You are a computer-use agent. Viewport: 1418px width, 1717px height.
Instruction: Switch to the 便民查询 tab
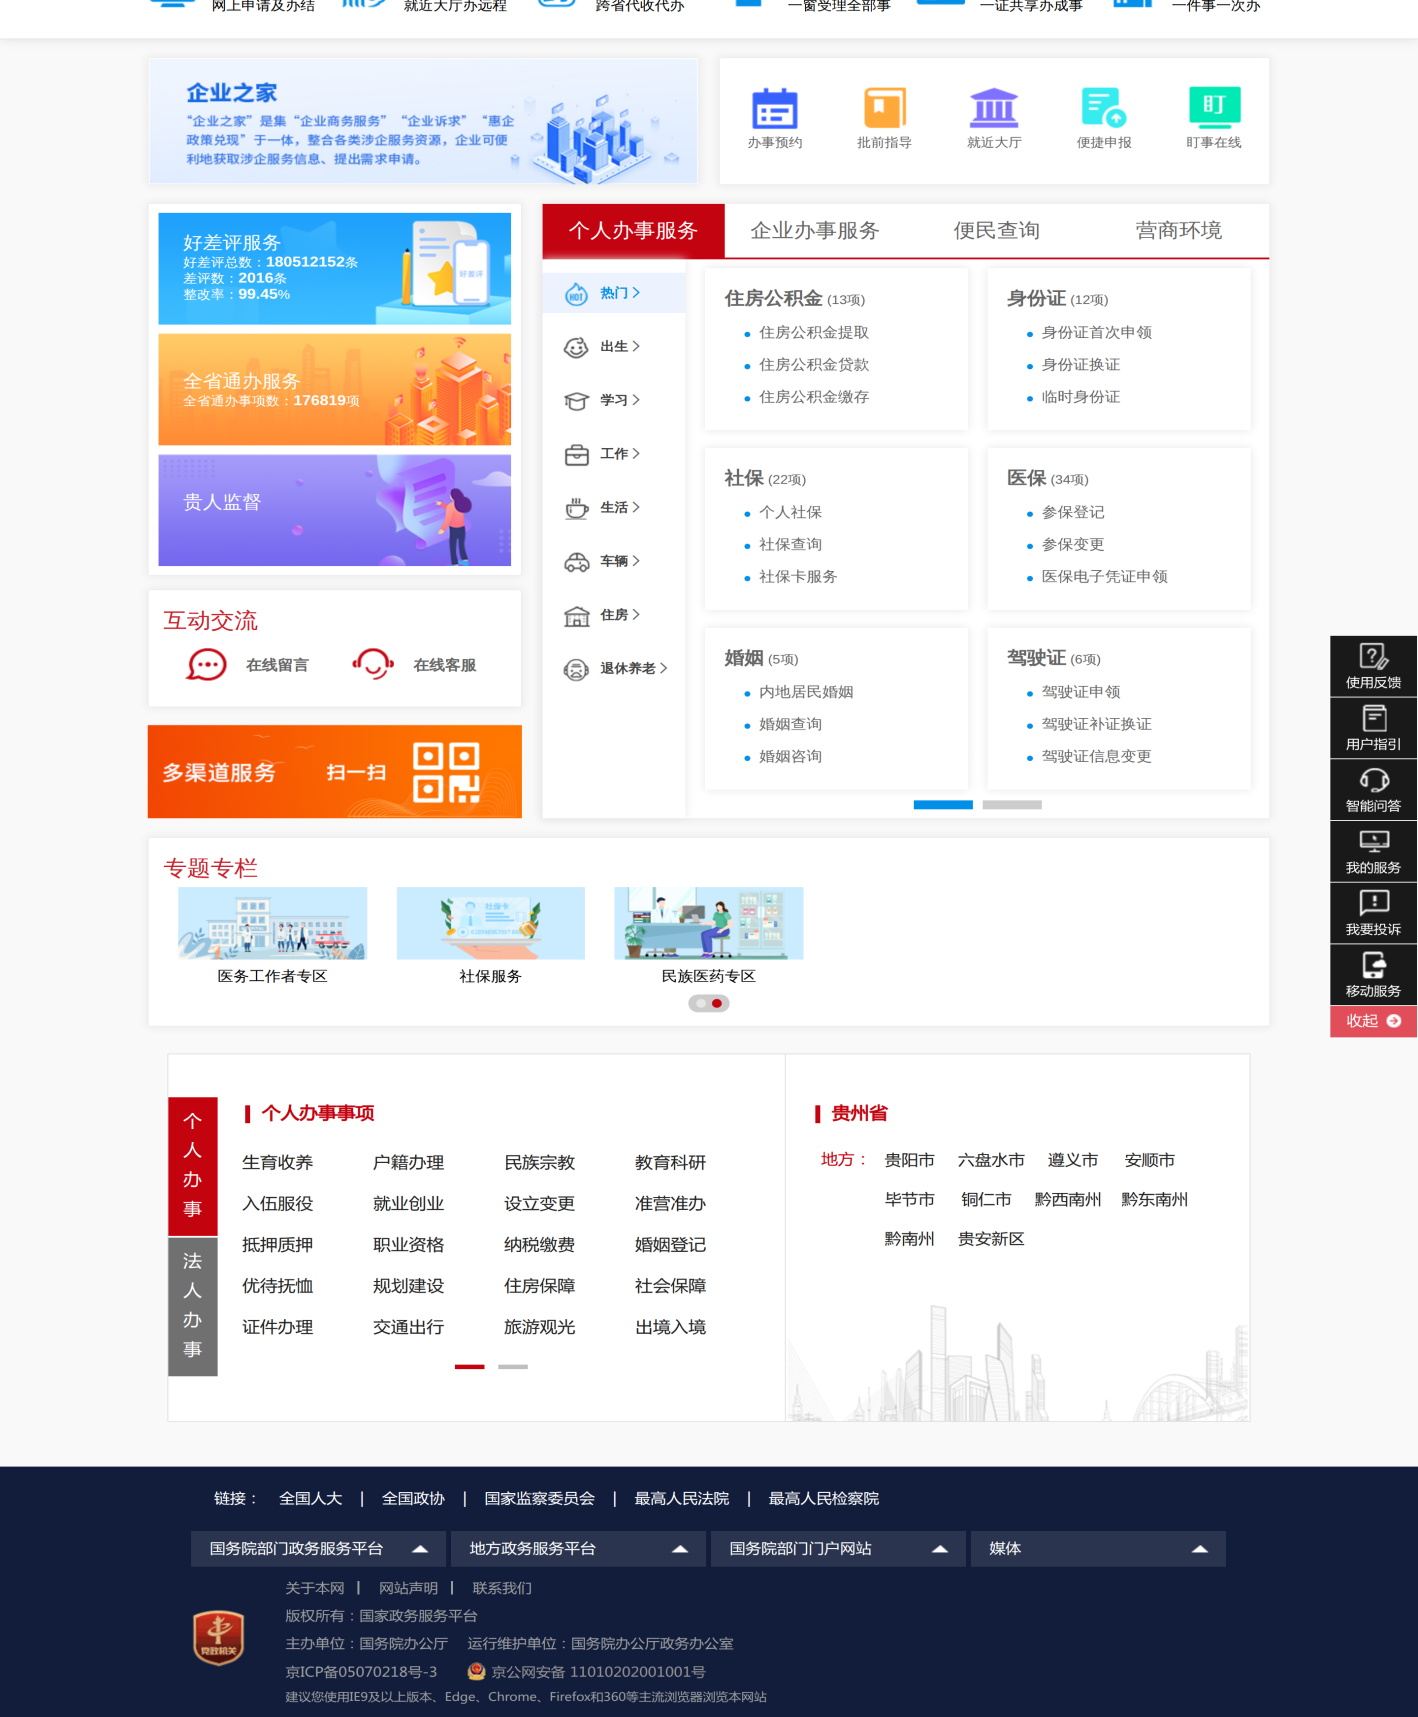pyautogui.click(x=997, y=231)
